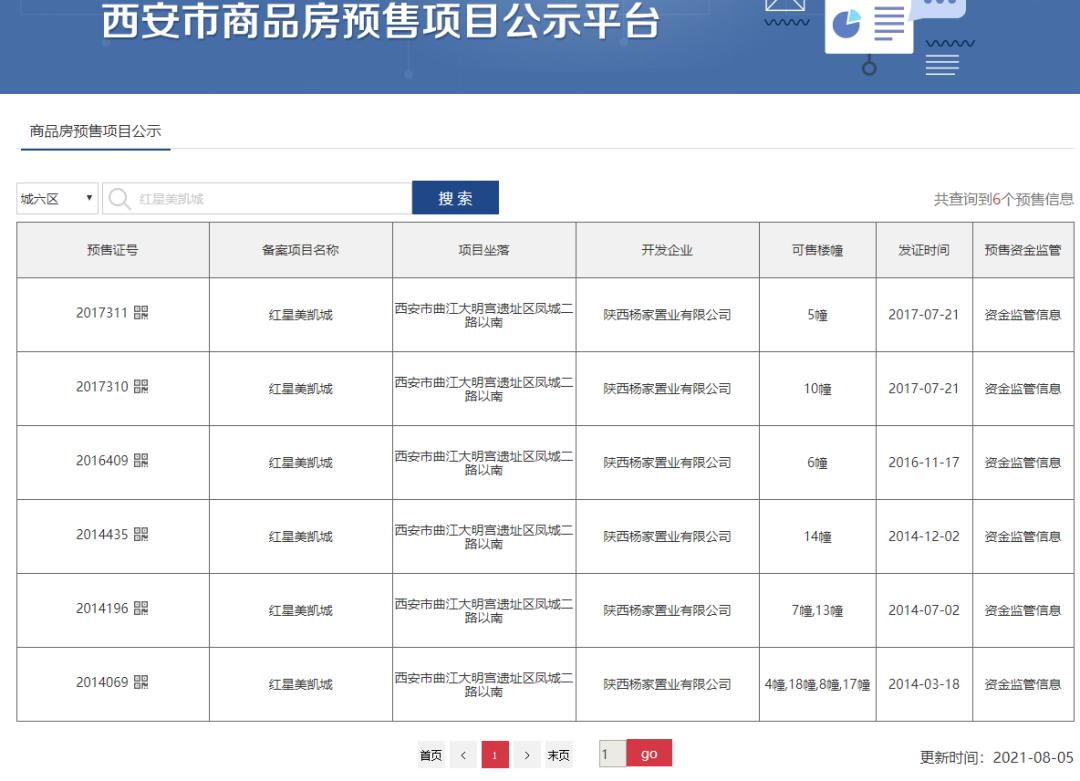The height and width of the screenshot is (781, 1080).
Task: Click the next page arrow
Action: tap(527, 755)
